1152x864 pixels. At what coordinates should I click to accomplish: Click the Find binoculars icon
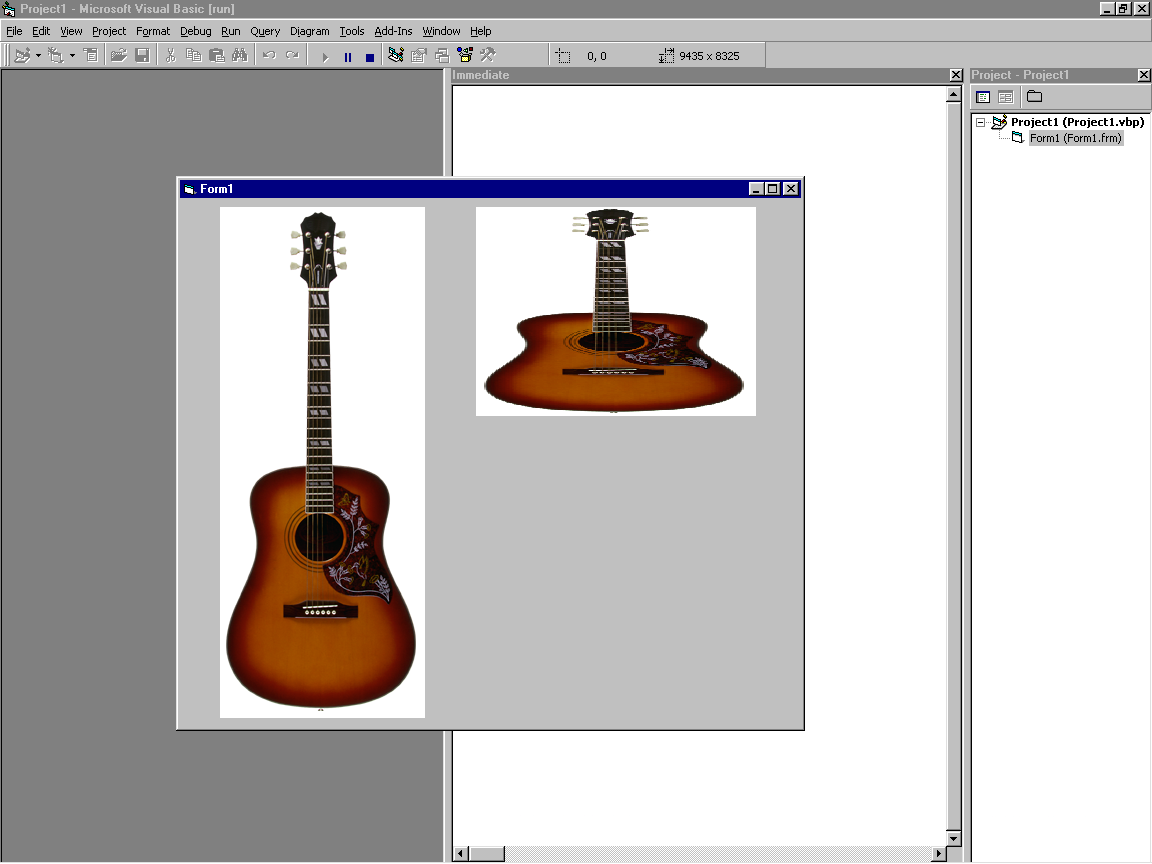click(x=240, y=55)
